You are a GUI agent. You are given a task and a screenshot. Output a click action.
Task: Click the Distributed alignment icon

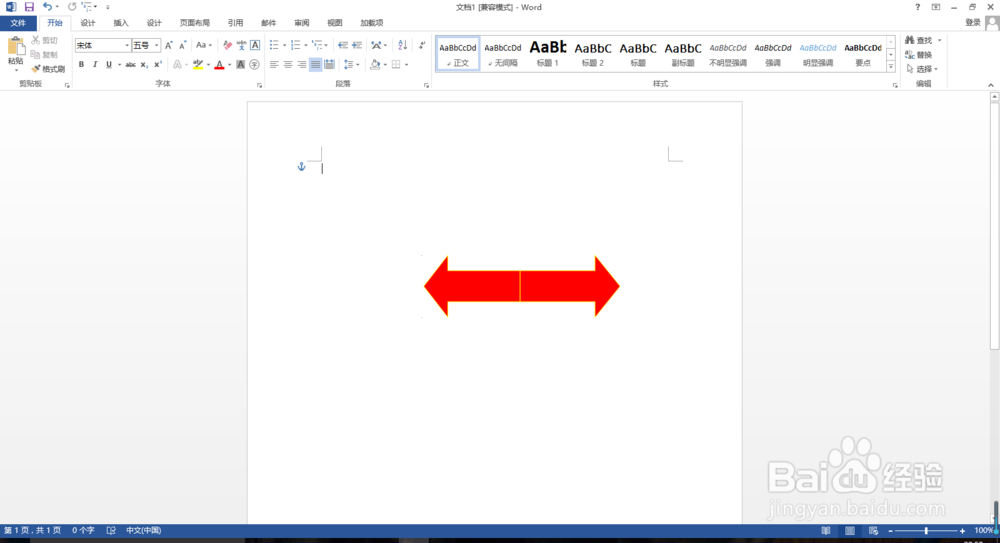[x=330, y=64]
